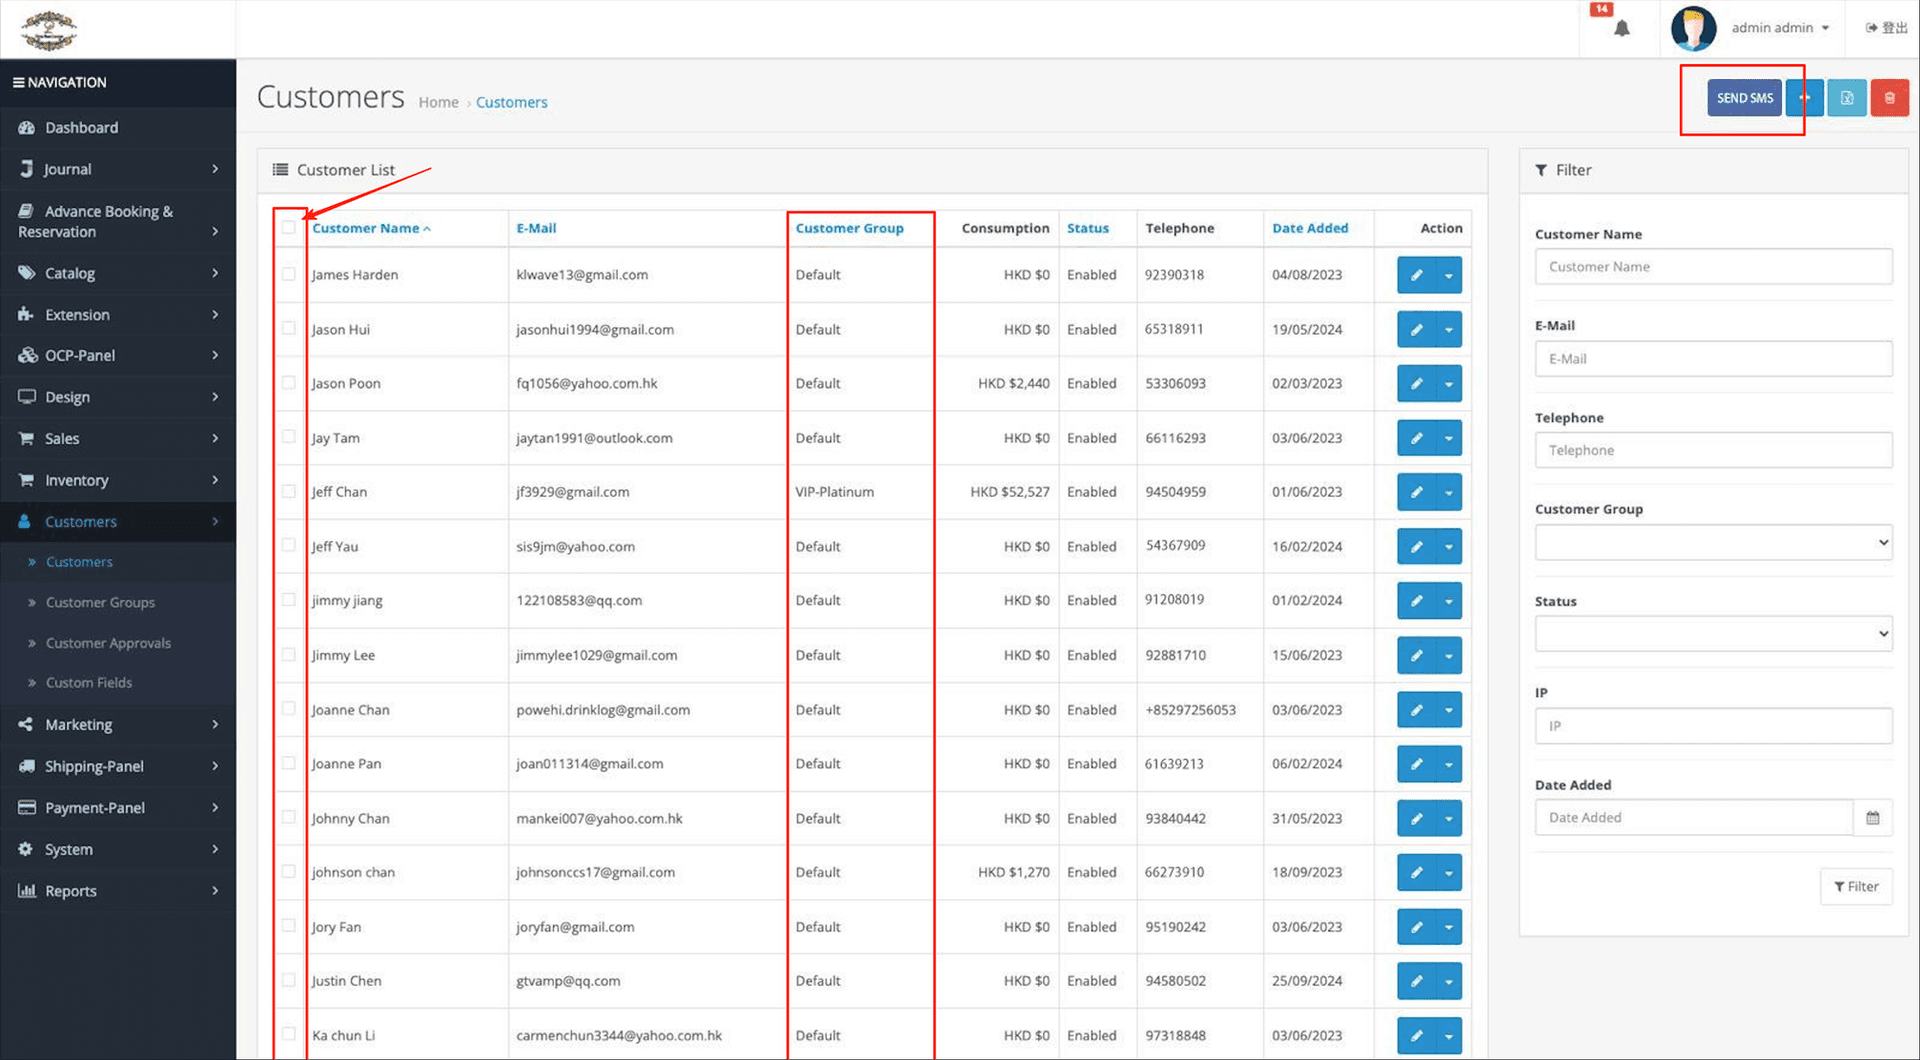Select the checkbox beside Joanne Chan

point(289,709)
